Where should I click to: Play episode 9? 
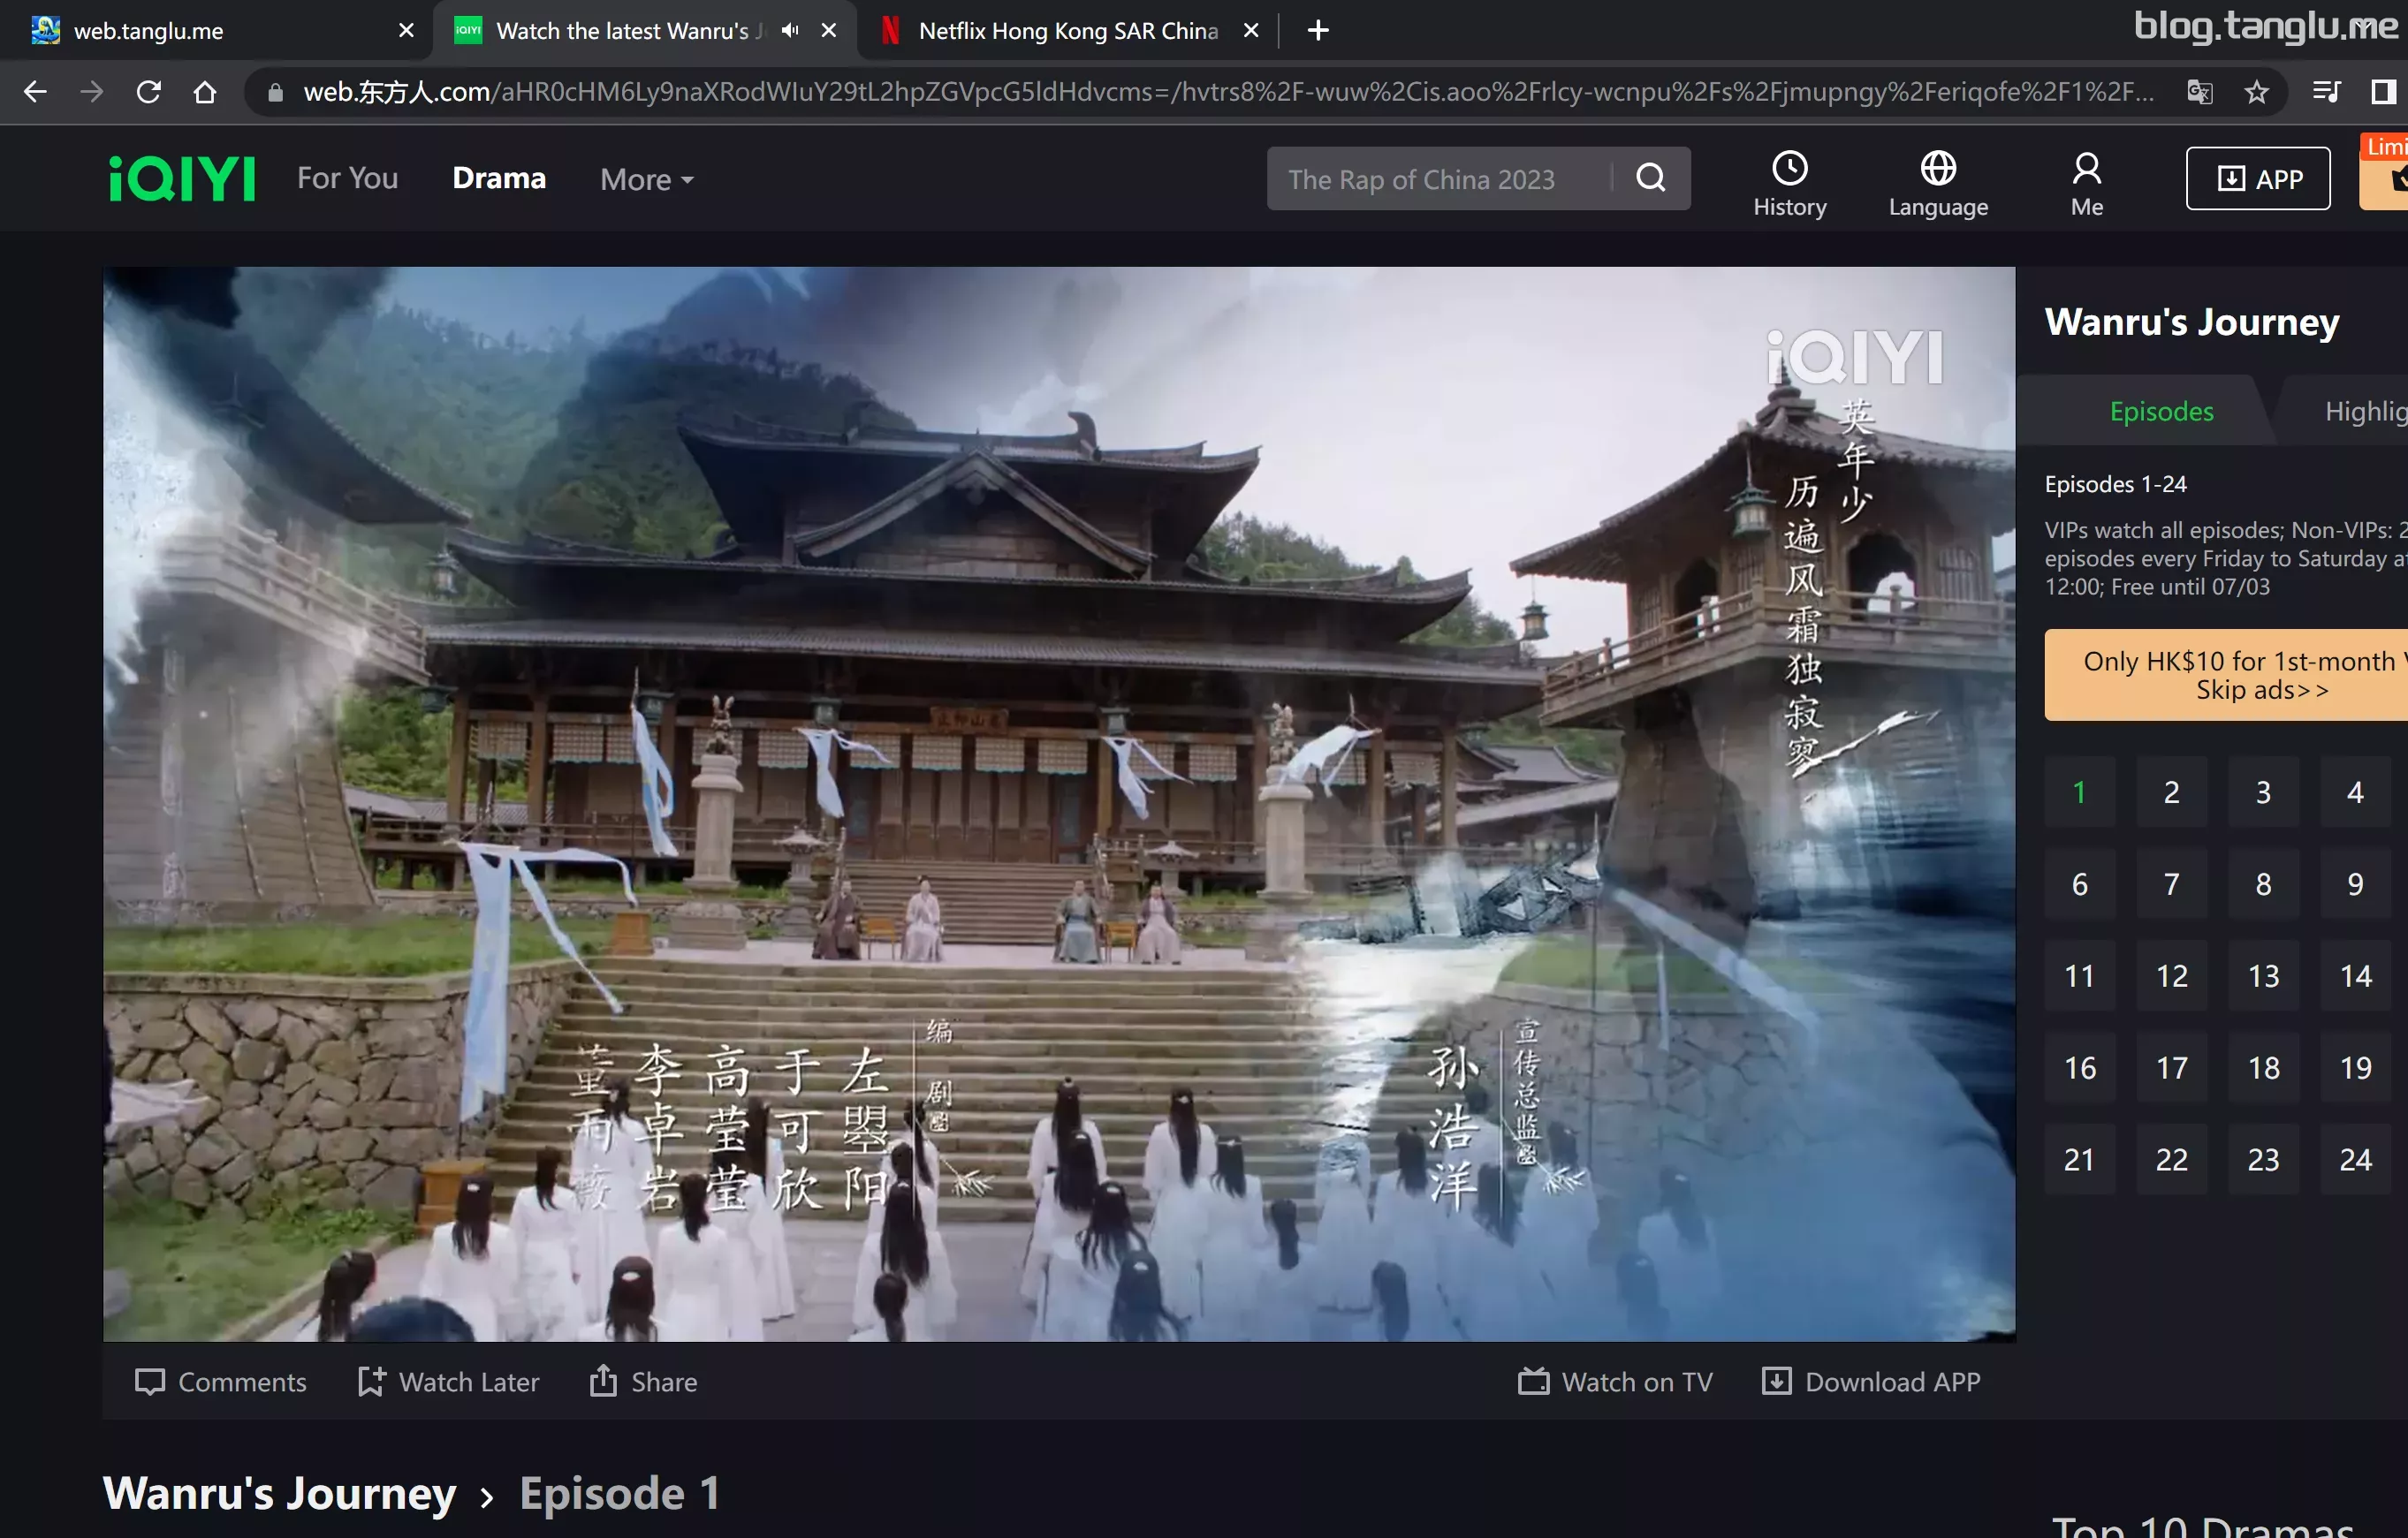[2355, 884]
